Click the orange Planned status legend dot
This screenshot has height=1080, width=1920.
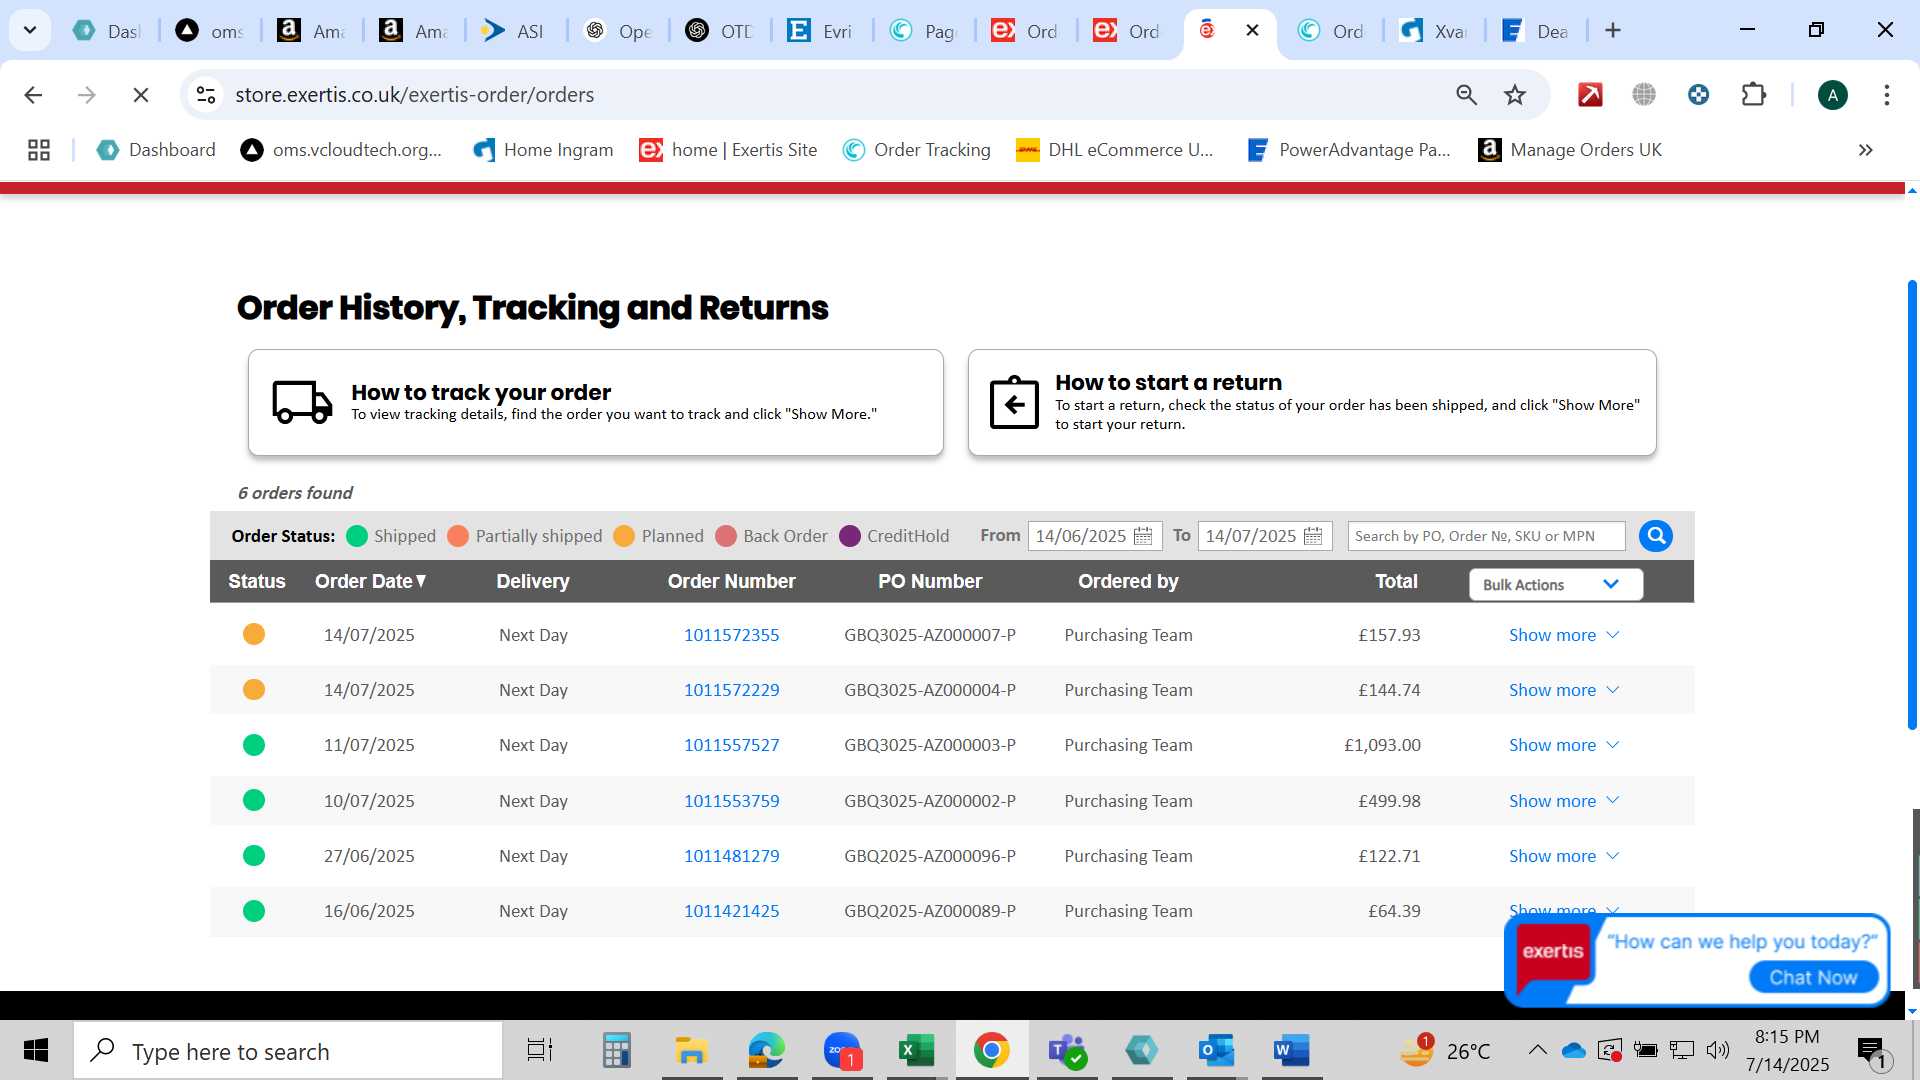click(624, 536)
